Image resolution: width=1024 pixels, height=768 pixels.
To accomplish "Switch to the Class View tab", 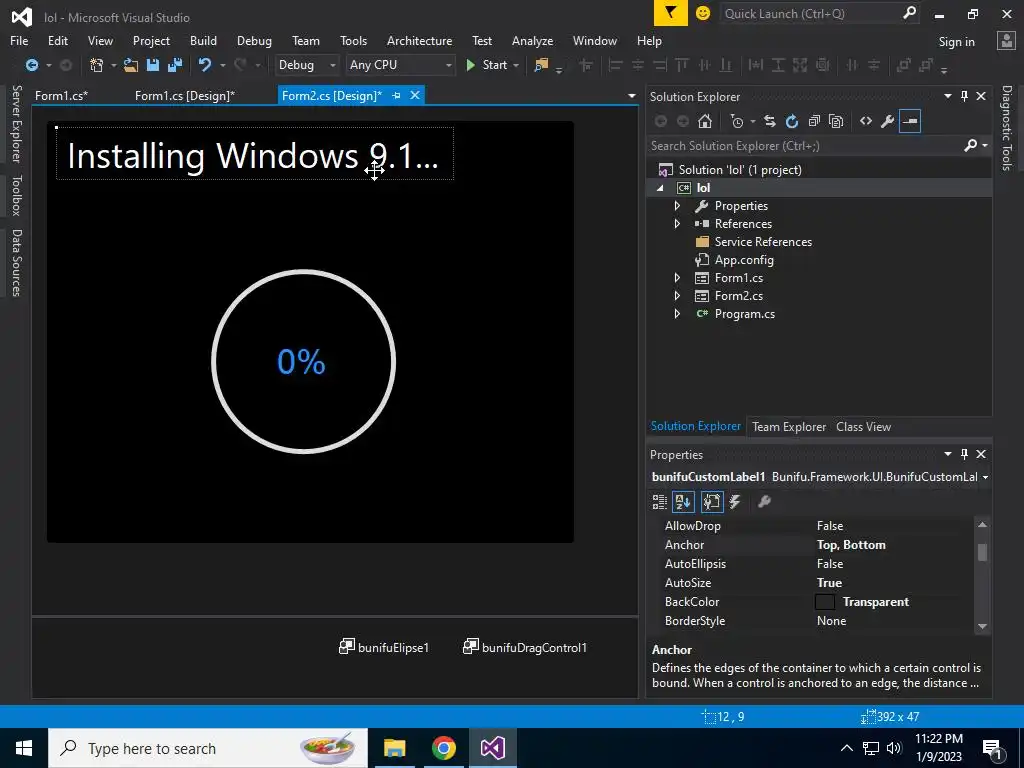I will [x=863, y=426].
